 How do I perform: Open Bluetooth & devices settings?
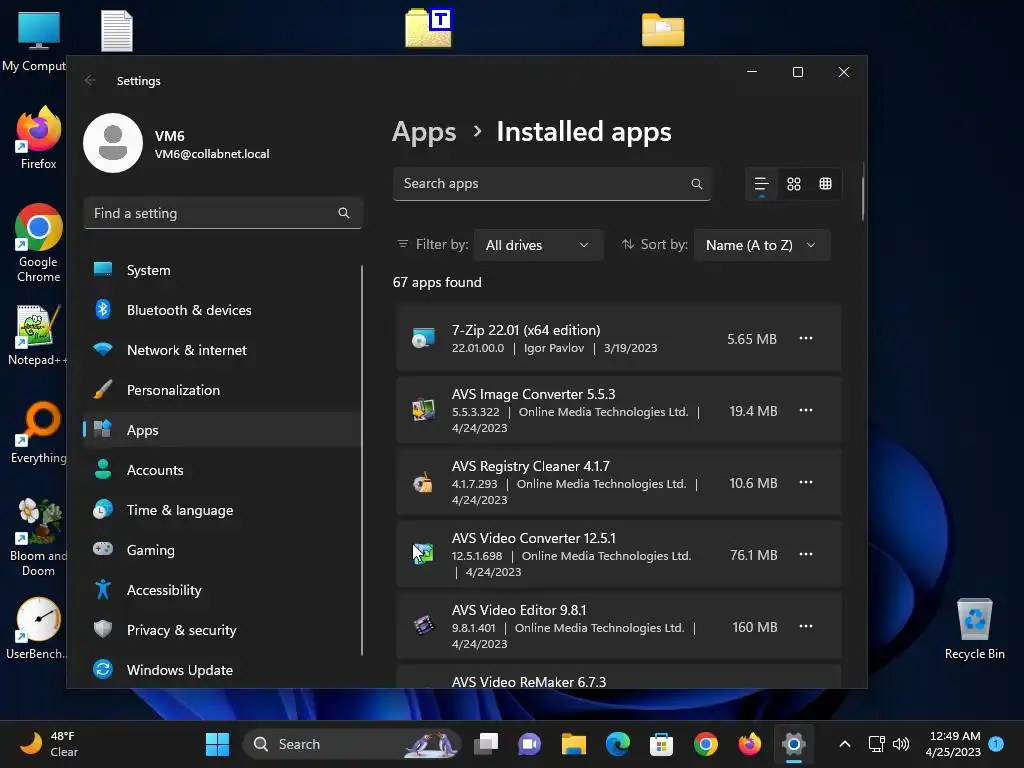pos(222,310)
